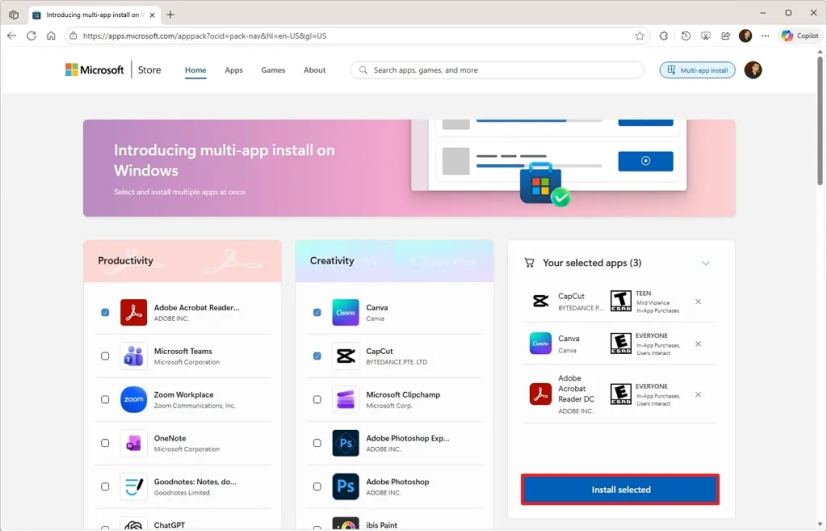Click the Canva icon in Creativity list
The height and width of the screenshot is (531, 827).
coord(345,312)
